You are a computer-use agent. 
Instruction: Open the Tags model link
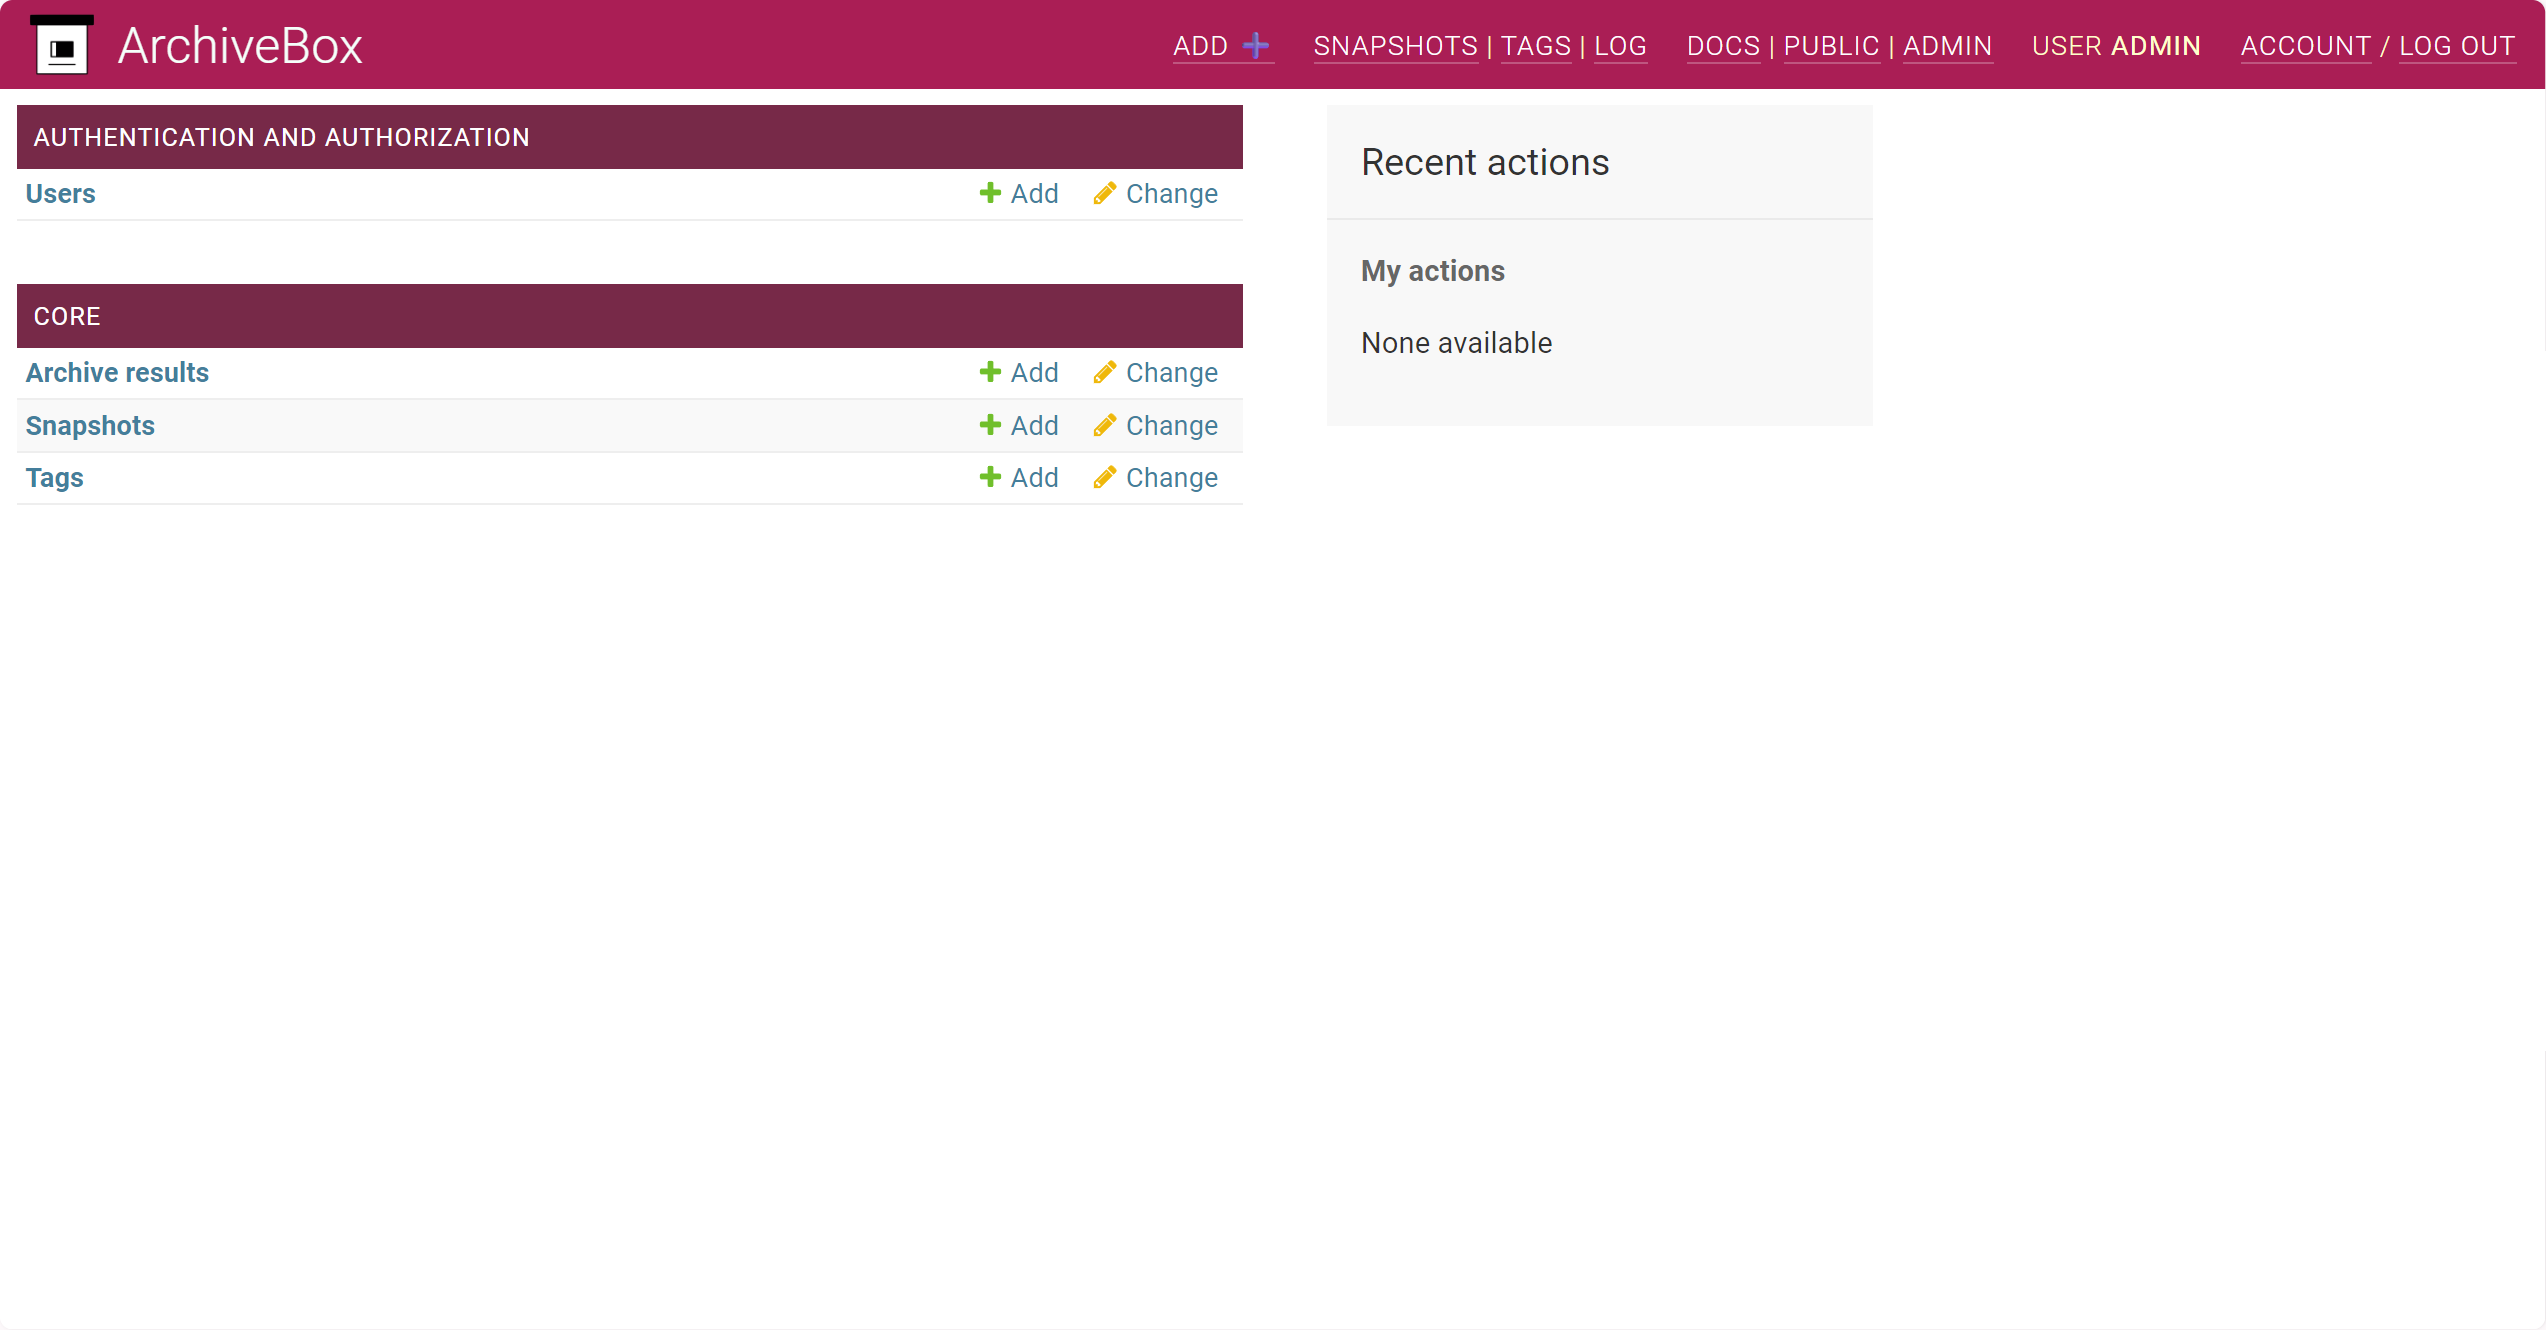point(54,477)
